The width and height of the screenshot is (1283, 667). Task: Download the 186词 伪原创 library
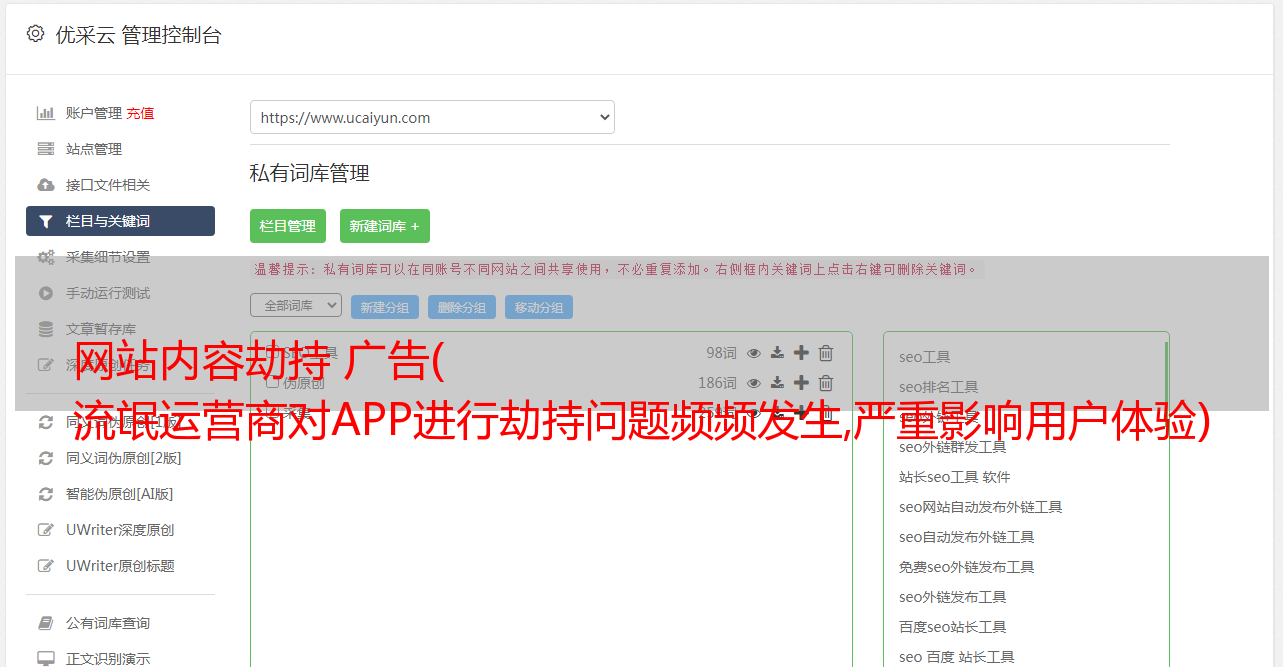(x=777, y=383)
